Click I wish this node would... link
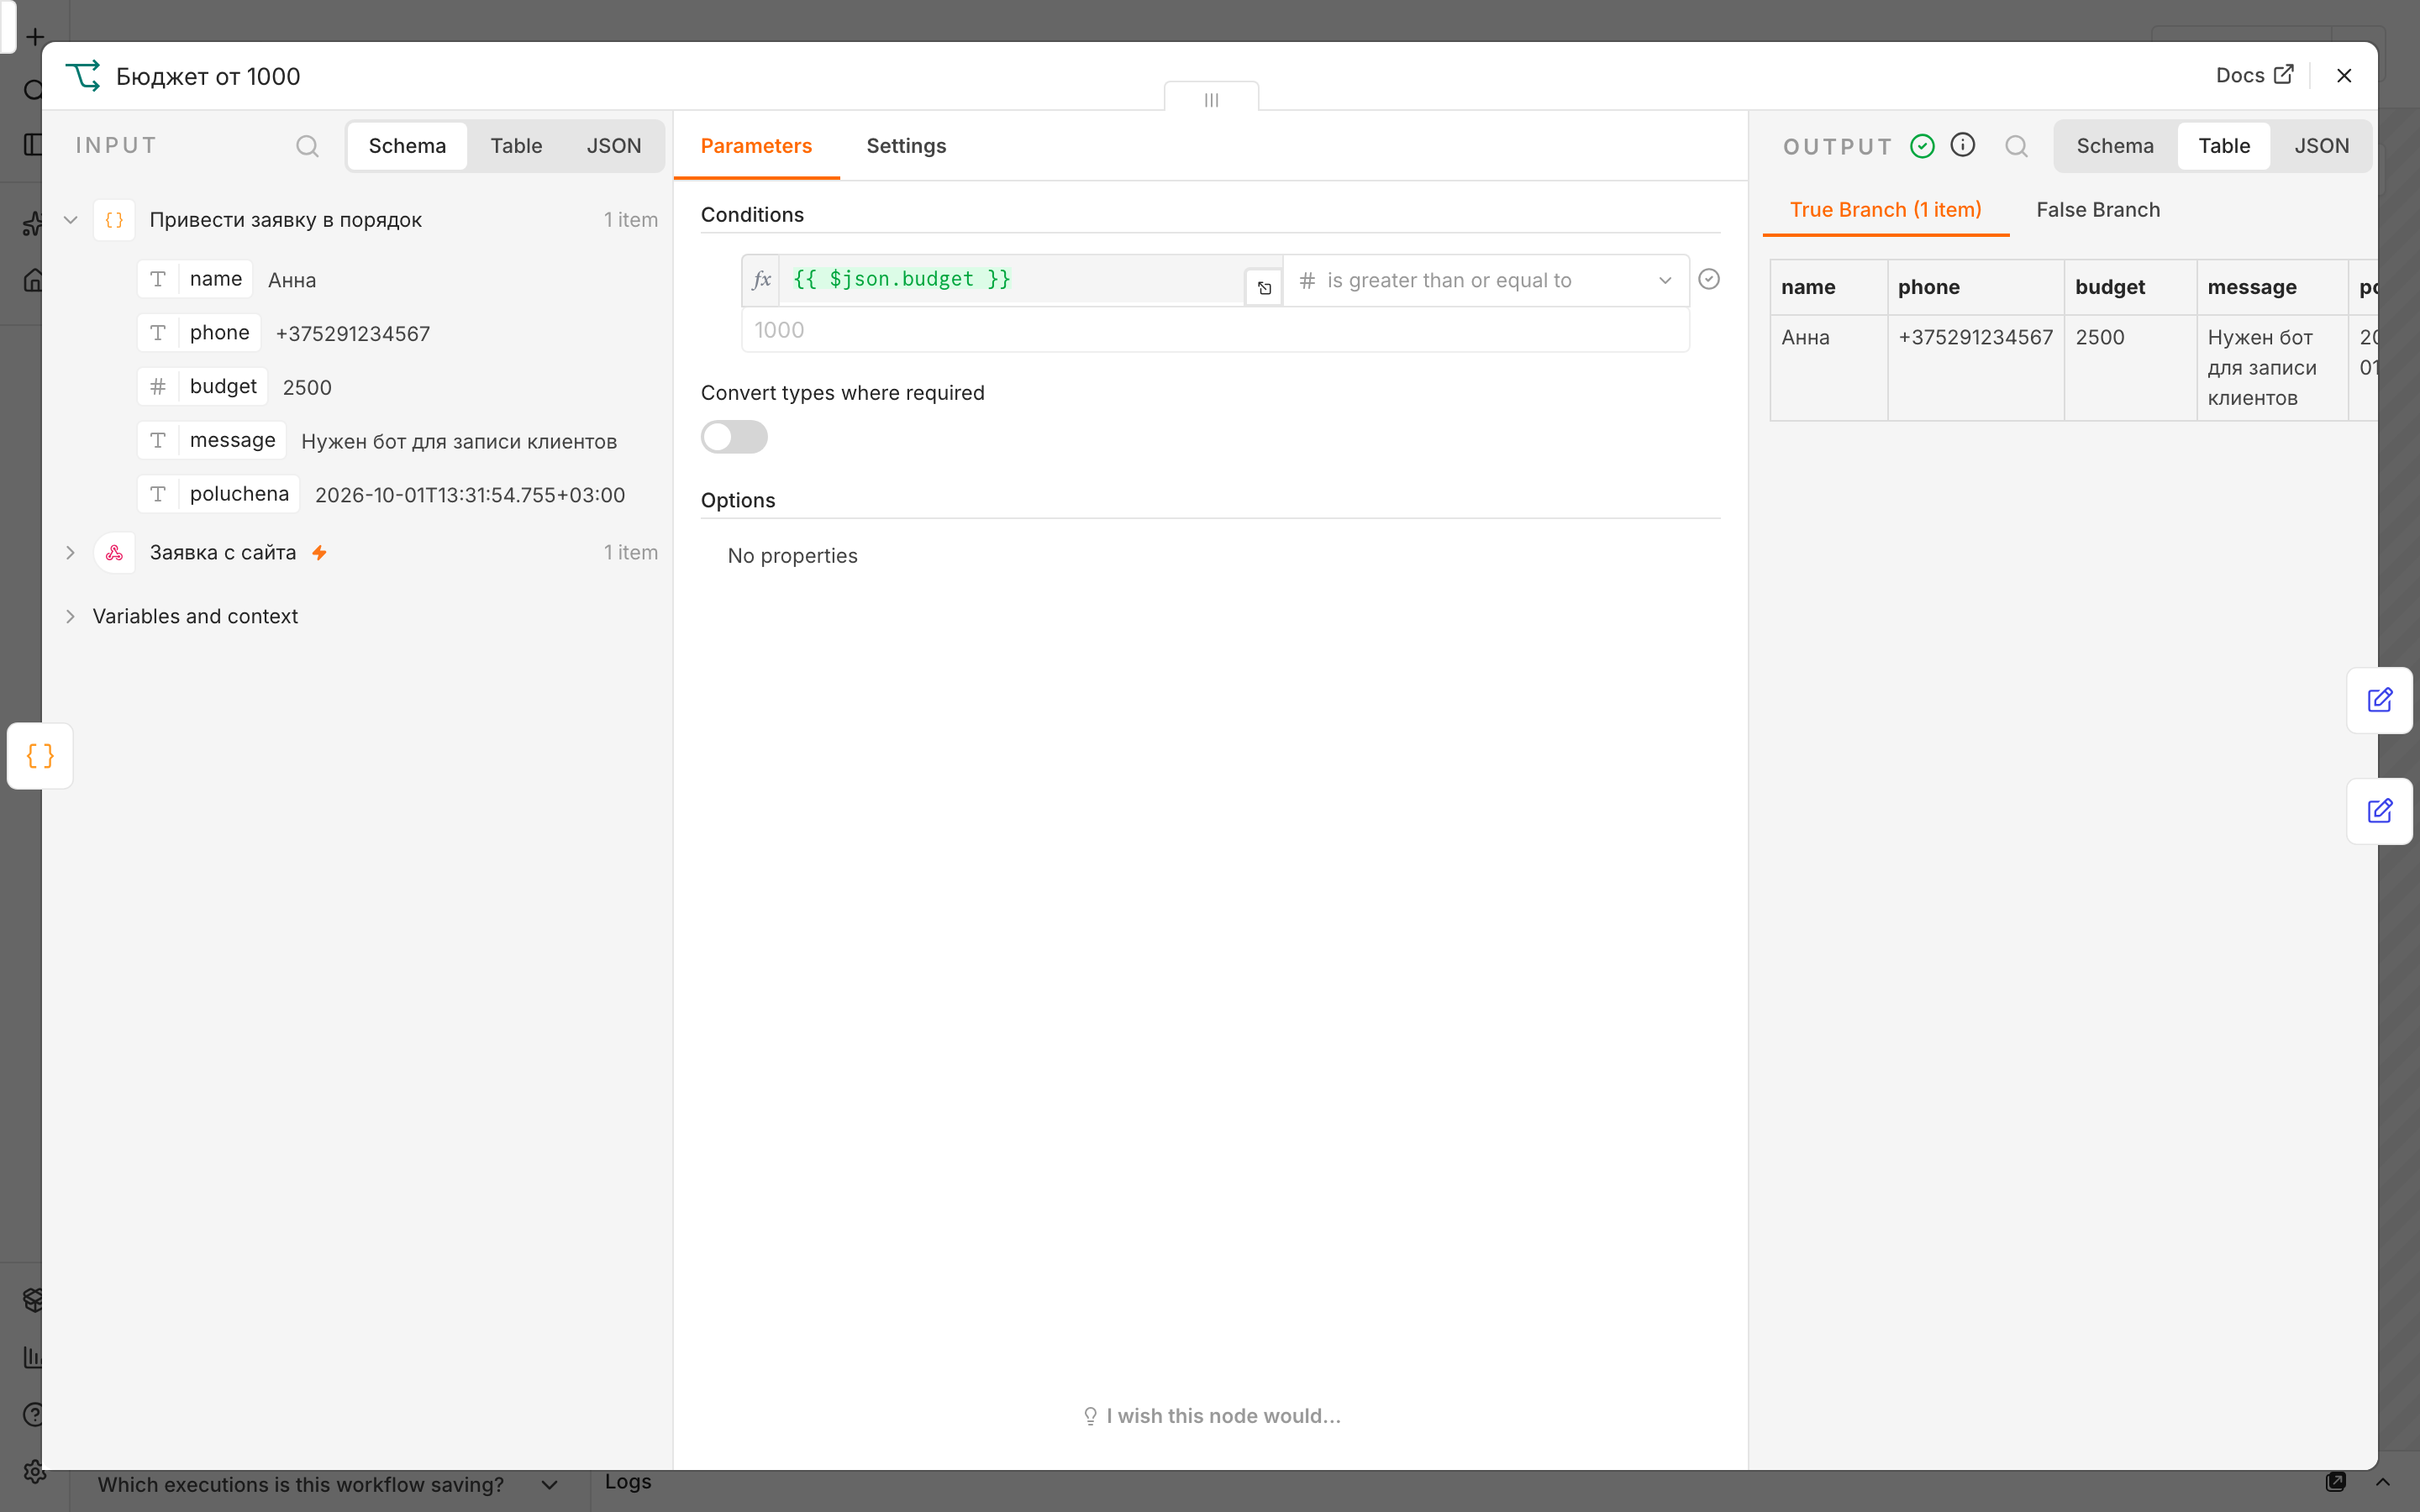The height and width of the screenshot is (1512, 2420). (x=1211, y=1416)
